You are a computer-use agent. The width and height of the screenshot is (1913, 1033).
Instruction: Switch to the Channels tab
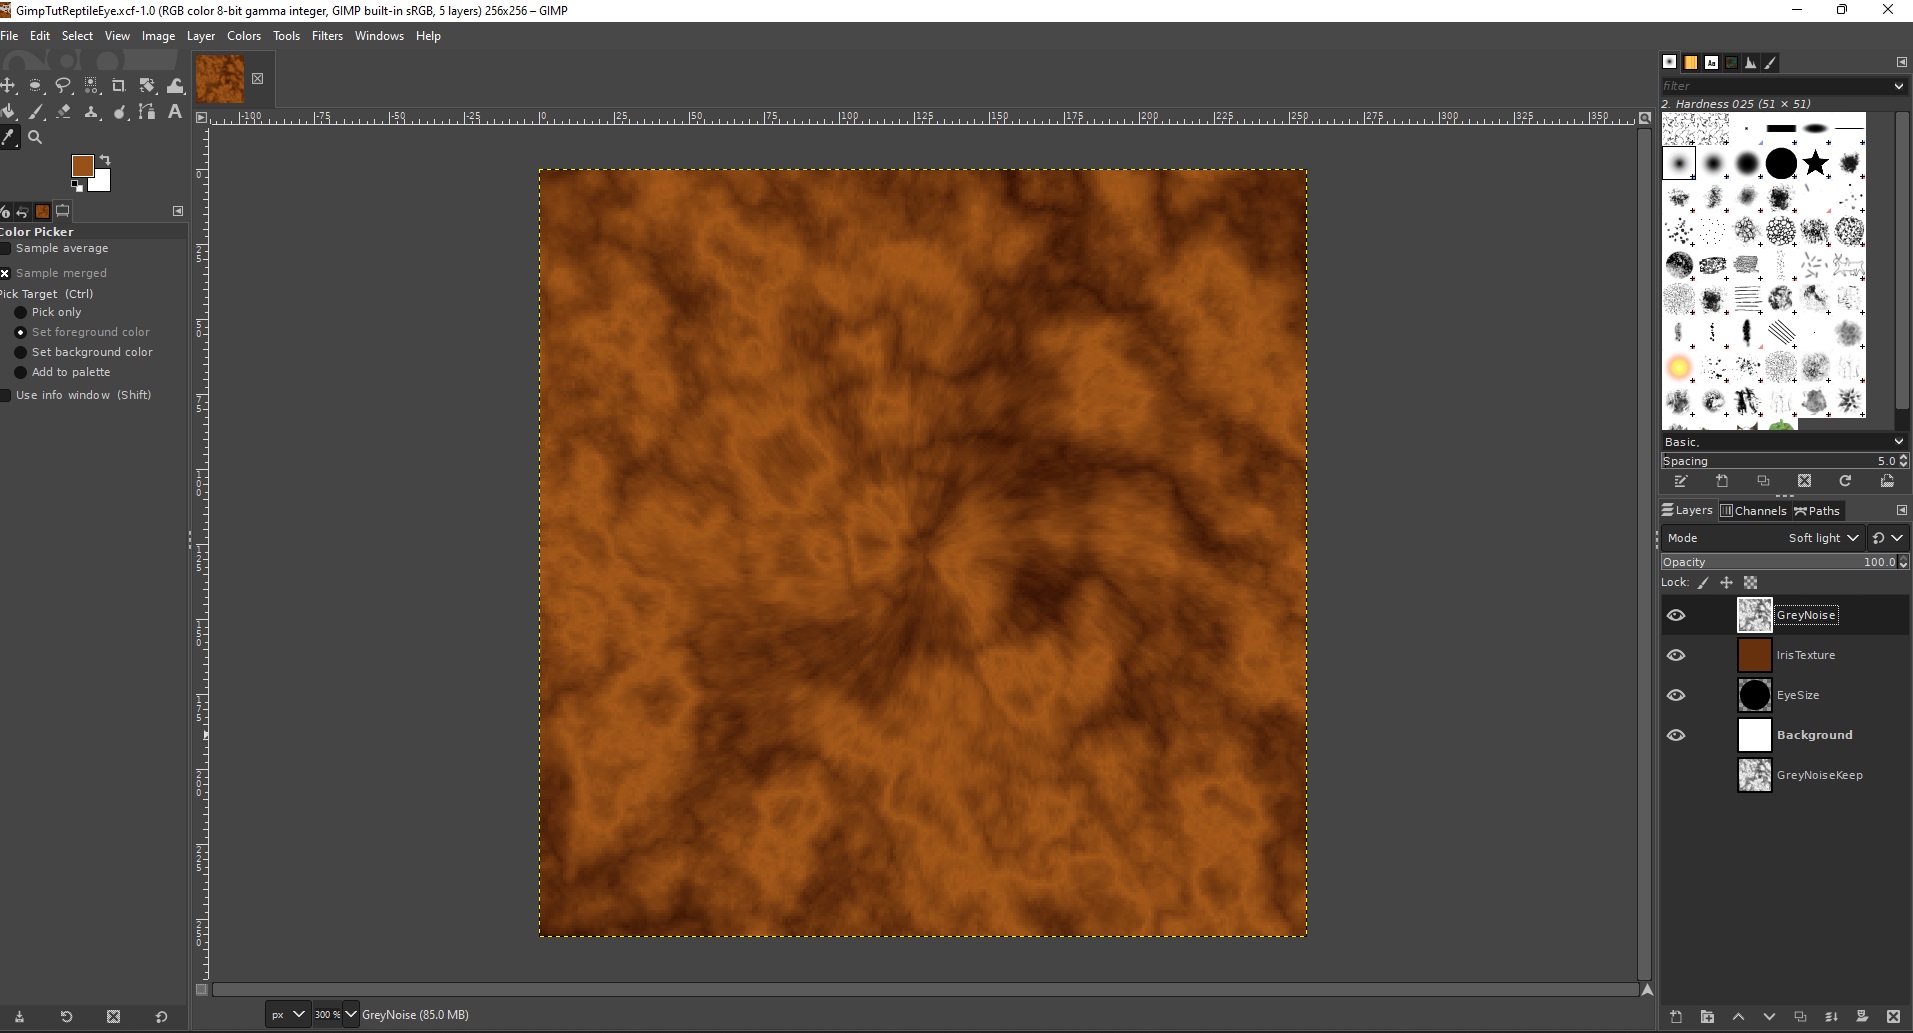[x=1753, y=511]
